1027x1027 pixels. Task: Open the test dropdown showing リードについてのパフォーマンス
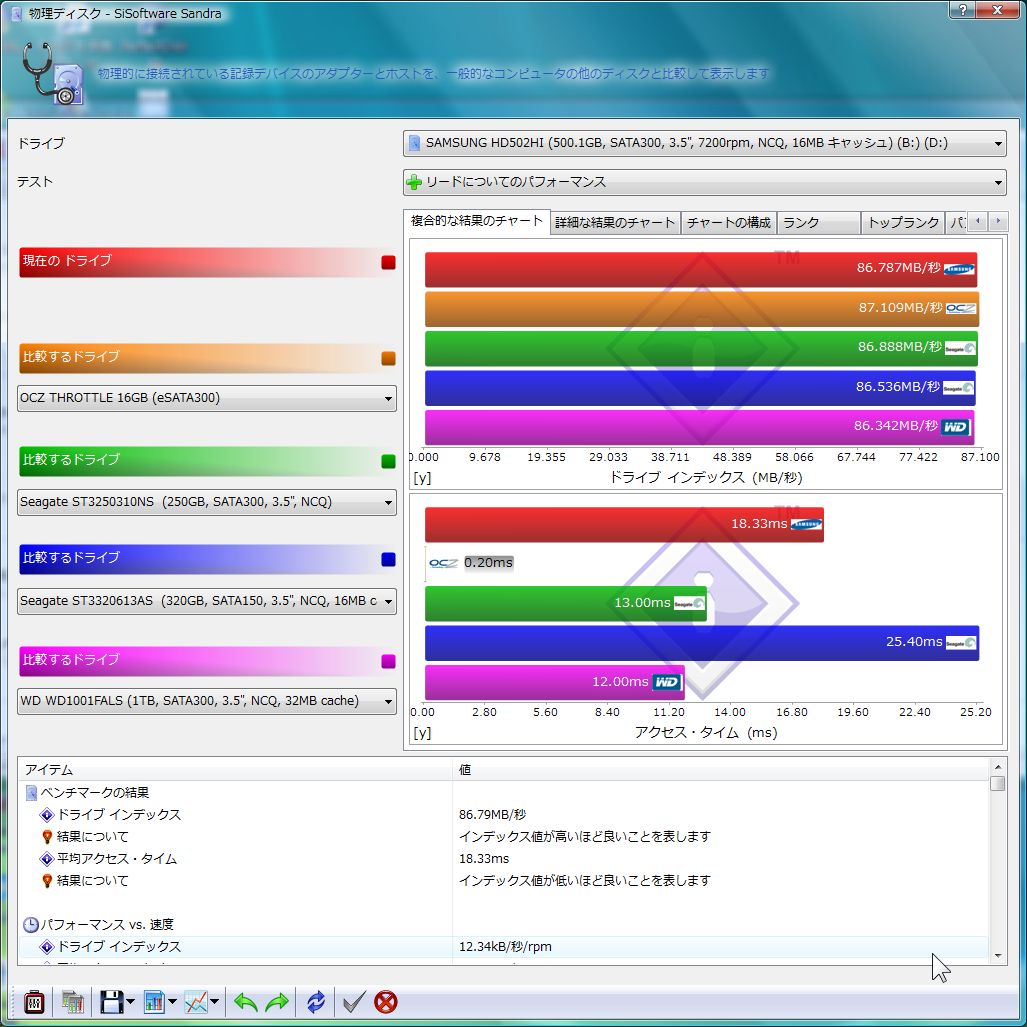pos(705,182)
